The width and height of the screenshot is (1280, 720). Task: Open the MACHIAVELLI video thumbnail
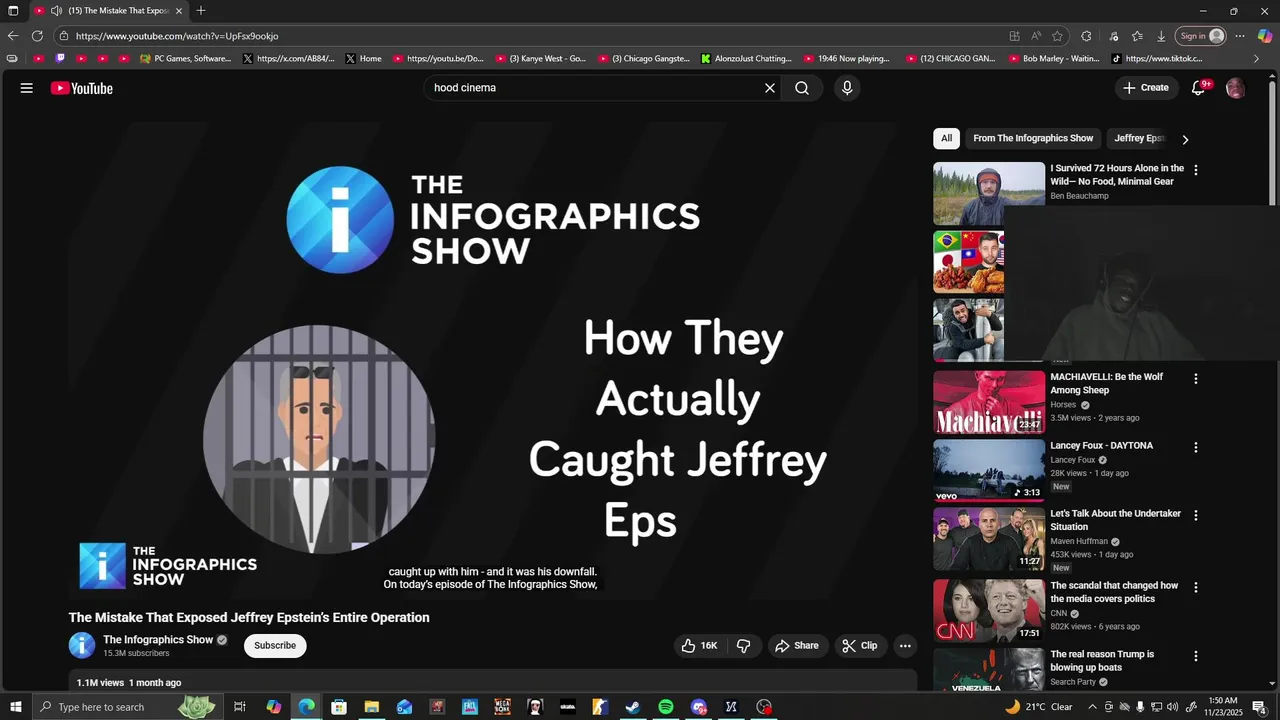[989, 403]
